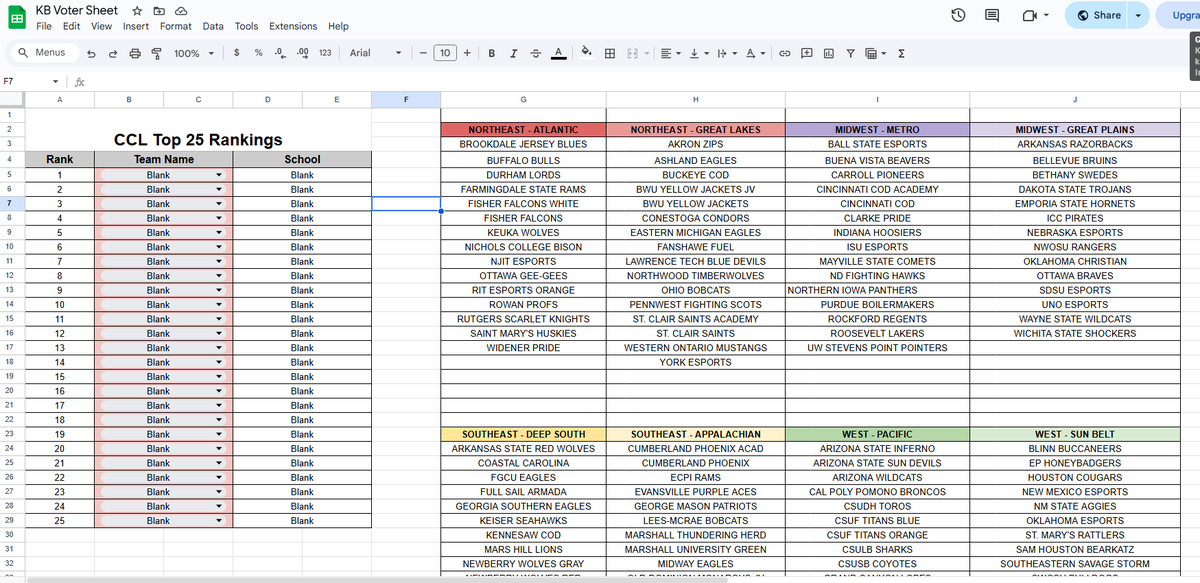Decrease decimal places icon

(280, 53)
